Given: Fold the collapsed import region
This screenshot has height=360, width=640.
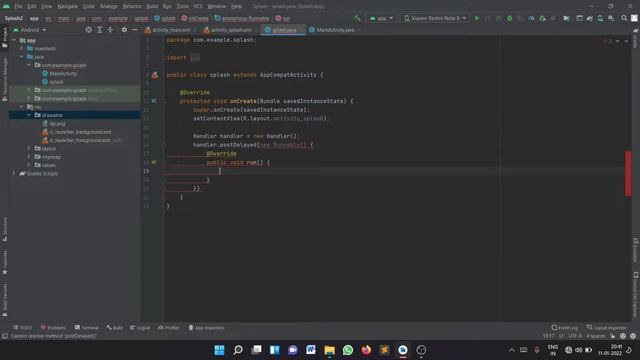Looking at the screenshot, I should pyautogui.click(x=195, y=58).
